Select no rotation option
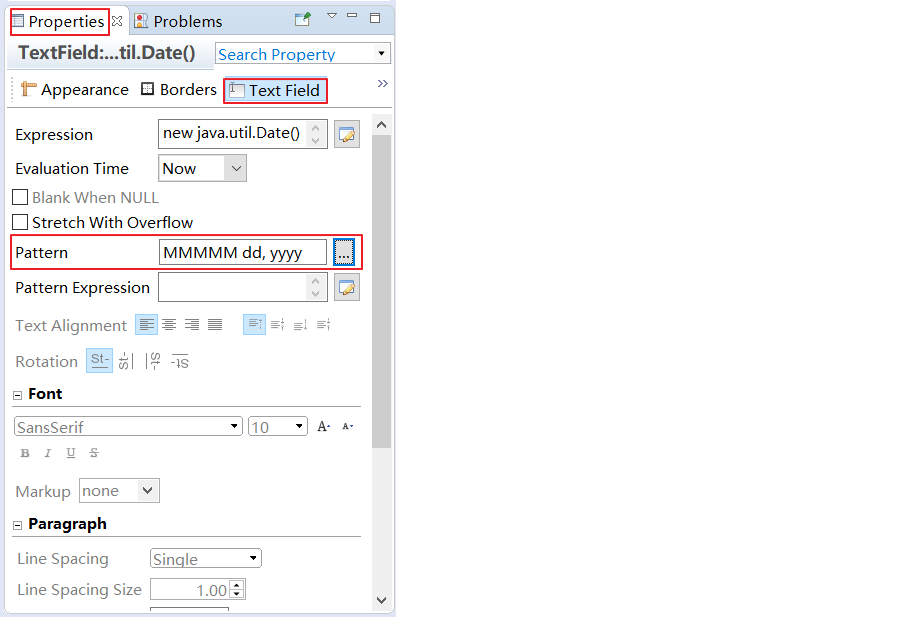 click(99, 361)
